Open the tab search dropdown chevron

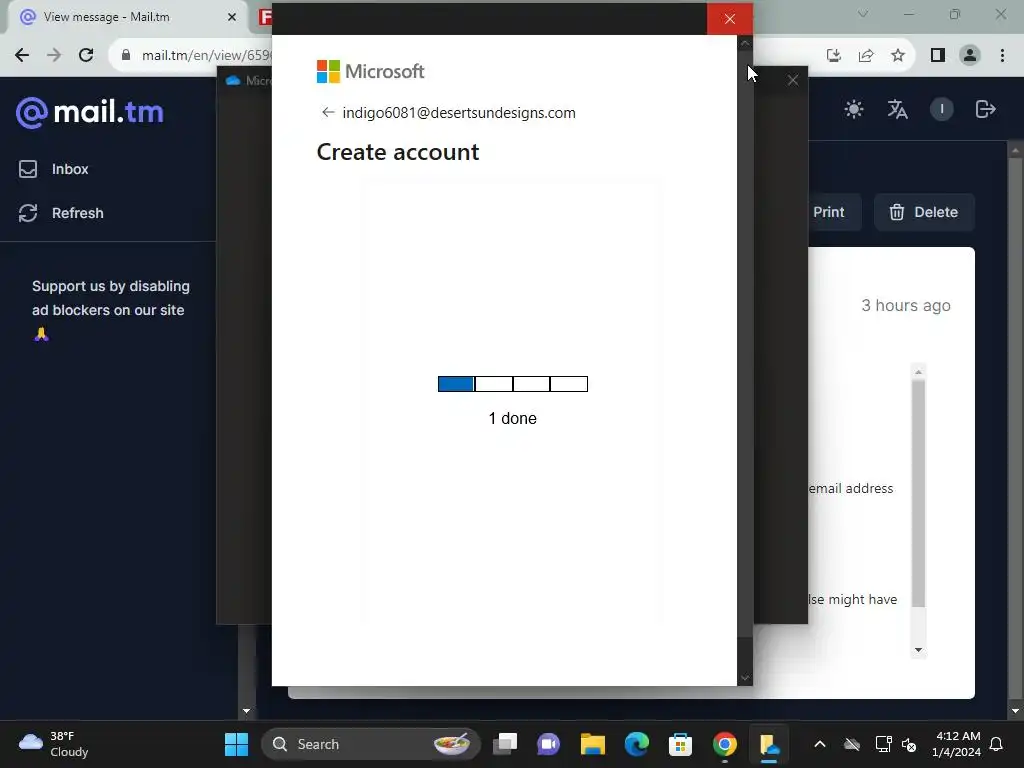[863, 14]
